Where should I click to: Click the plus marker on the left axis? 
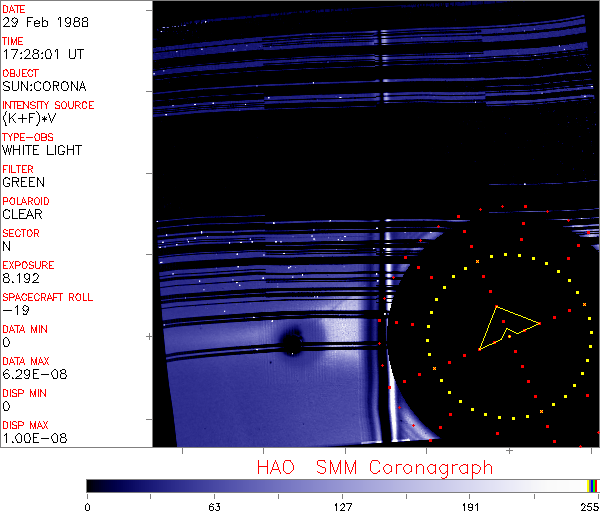pos(149,337)
